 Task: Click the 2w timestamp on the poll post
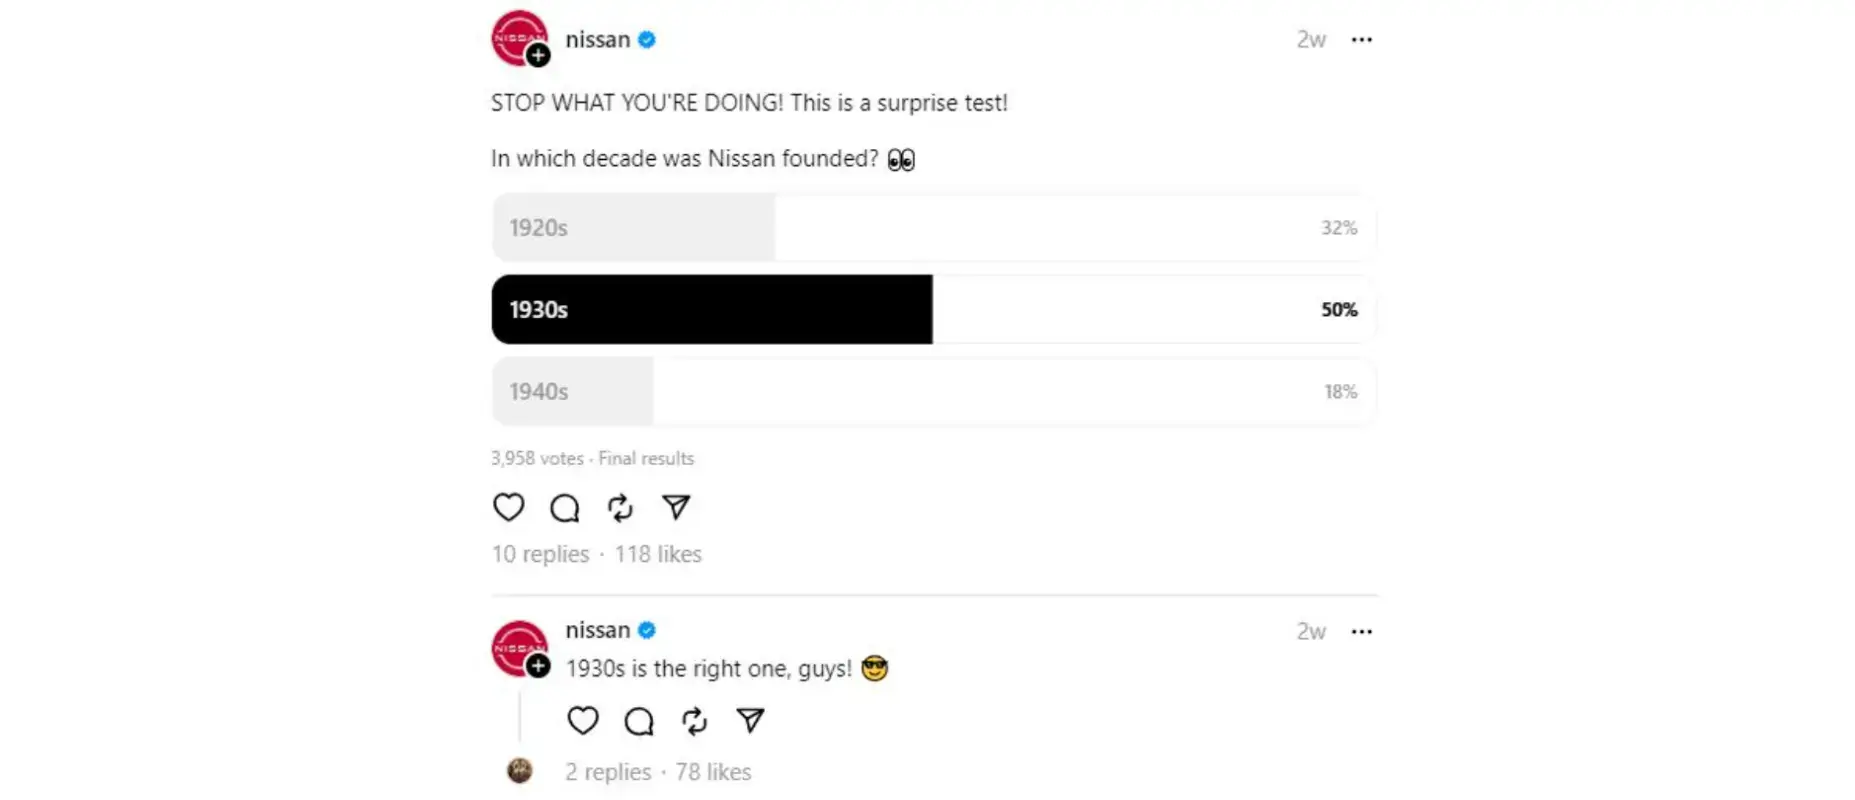click(x=1311, y=40)
